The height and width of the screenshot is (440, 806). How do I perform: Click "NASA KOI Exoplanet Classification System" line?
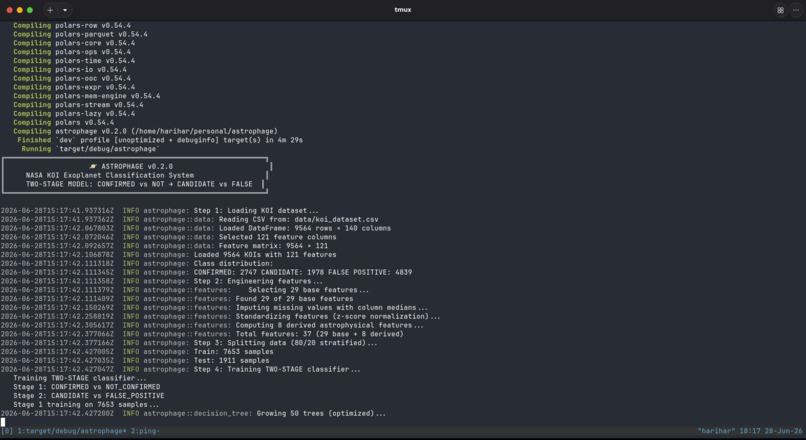coord(110,175)
